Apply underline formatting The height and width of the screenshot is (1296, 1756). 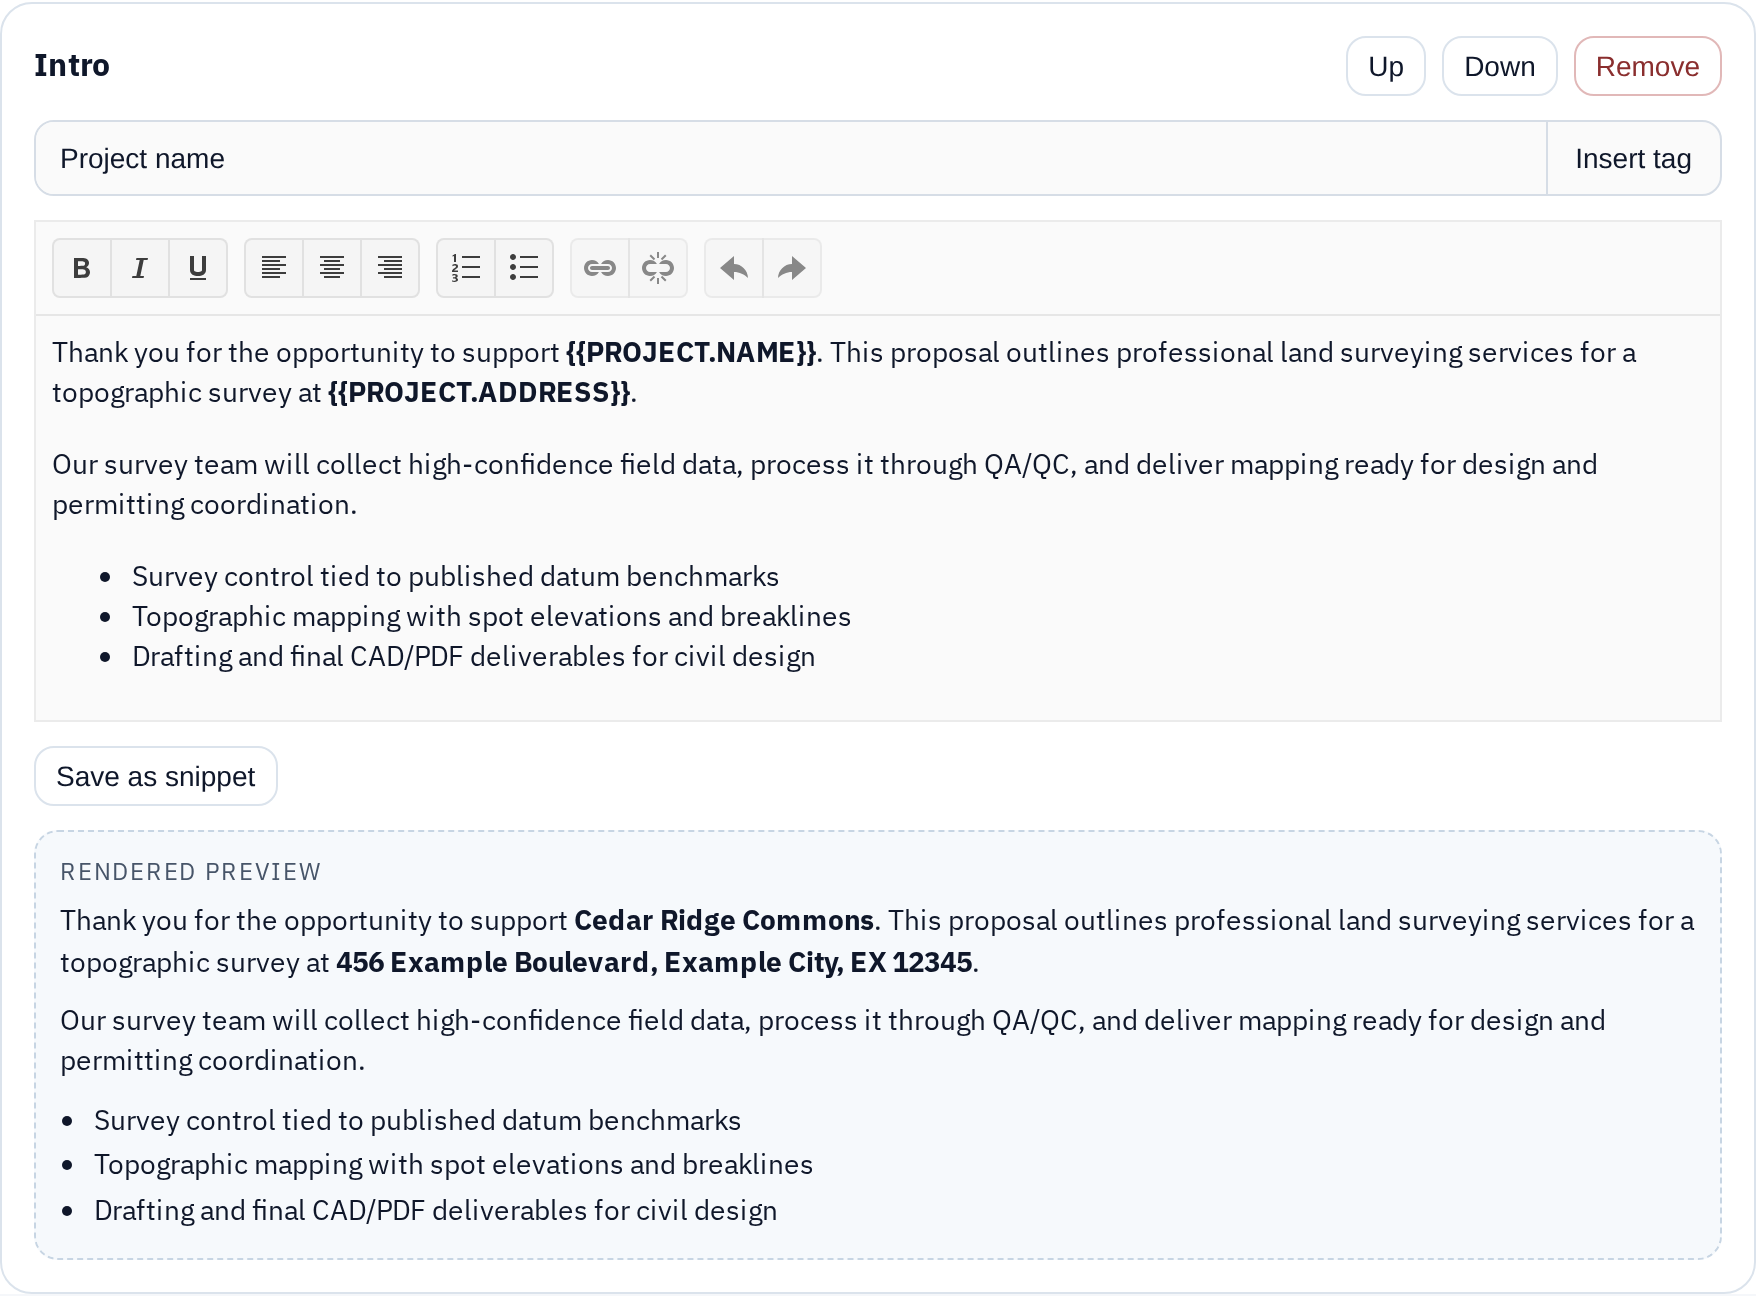pyautogui.click(x=198, y=268)
